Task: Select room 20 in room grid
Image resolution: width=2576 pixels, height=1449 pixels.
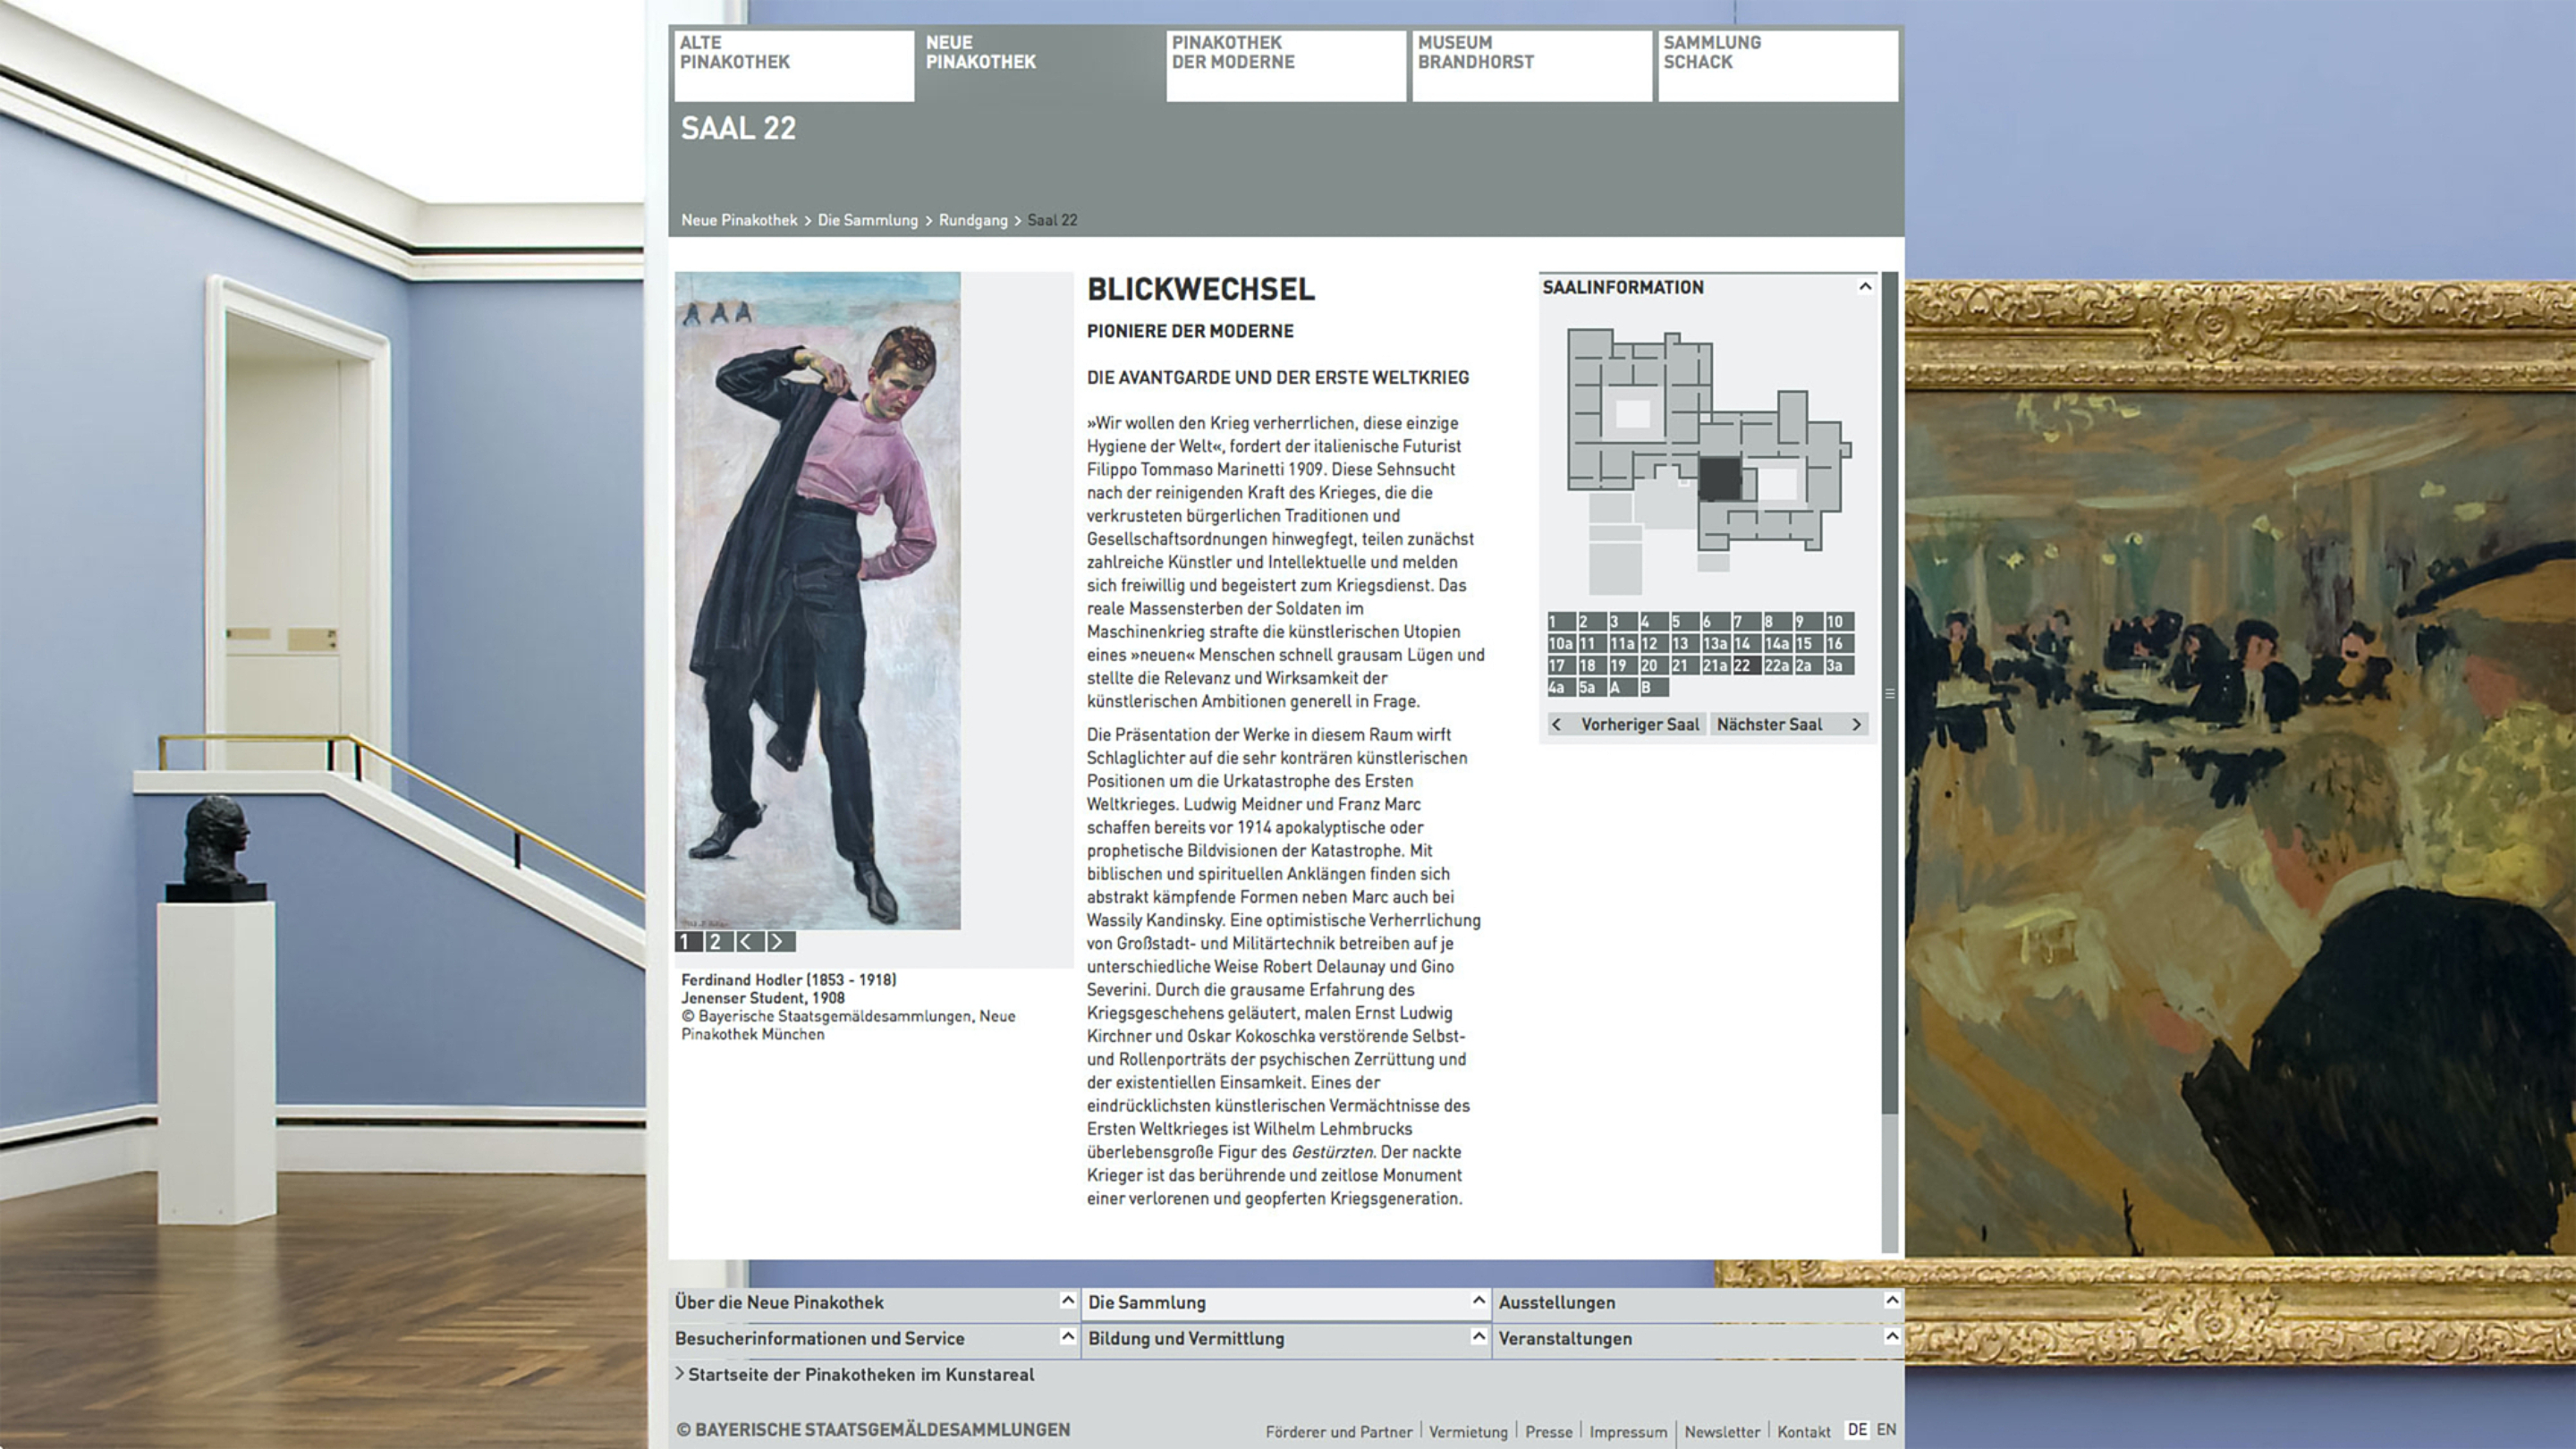Action: [1655, 666]
